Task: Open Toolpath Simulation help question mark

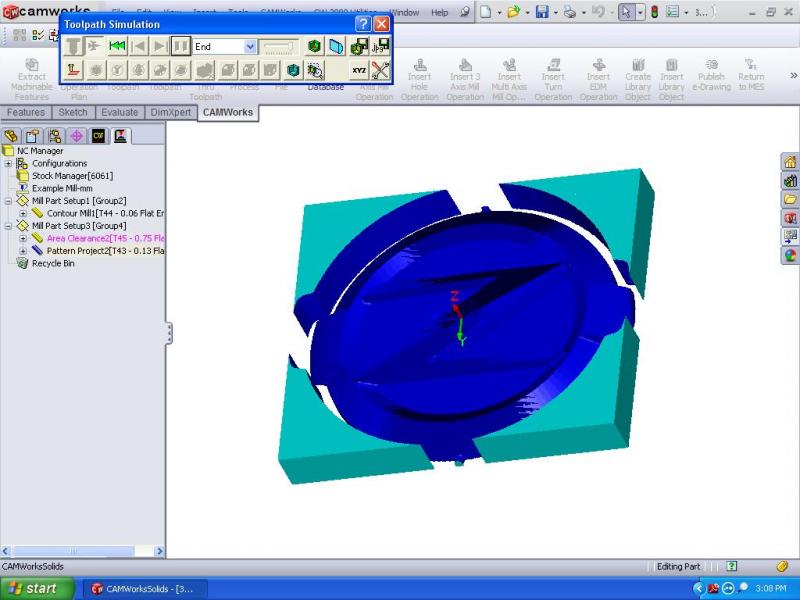Action: (x=363, y=23)
